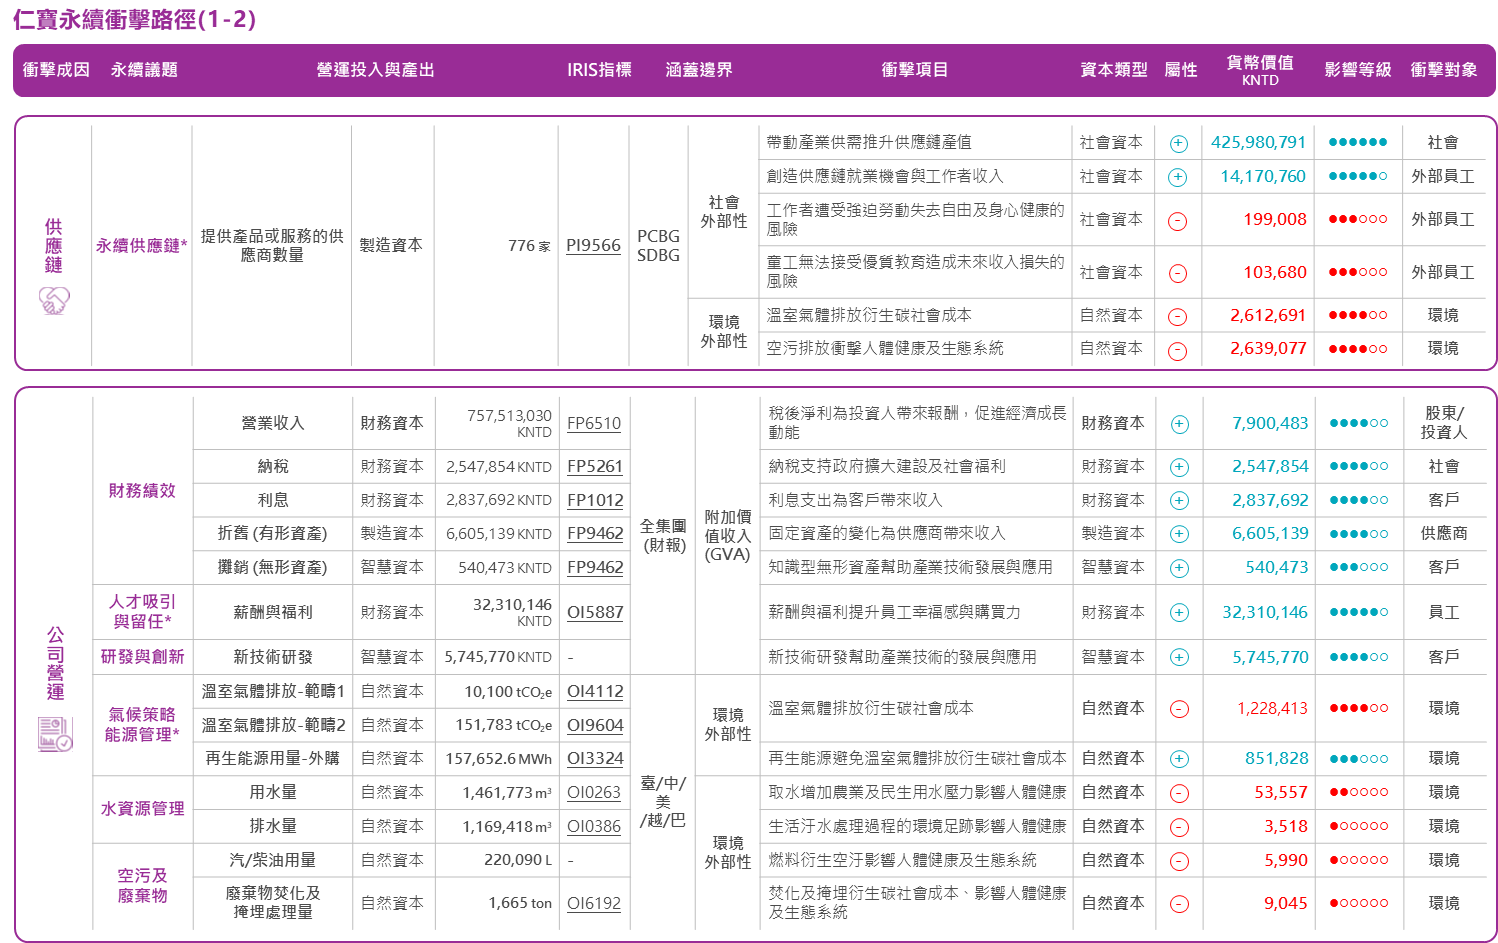
Task: Click the minus icon beside 199,008
Action: pos(1178,220)
